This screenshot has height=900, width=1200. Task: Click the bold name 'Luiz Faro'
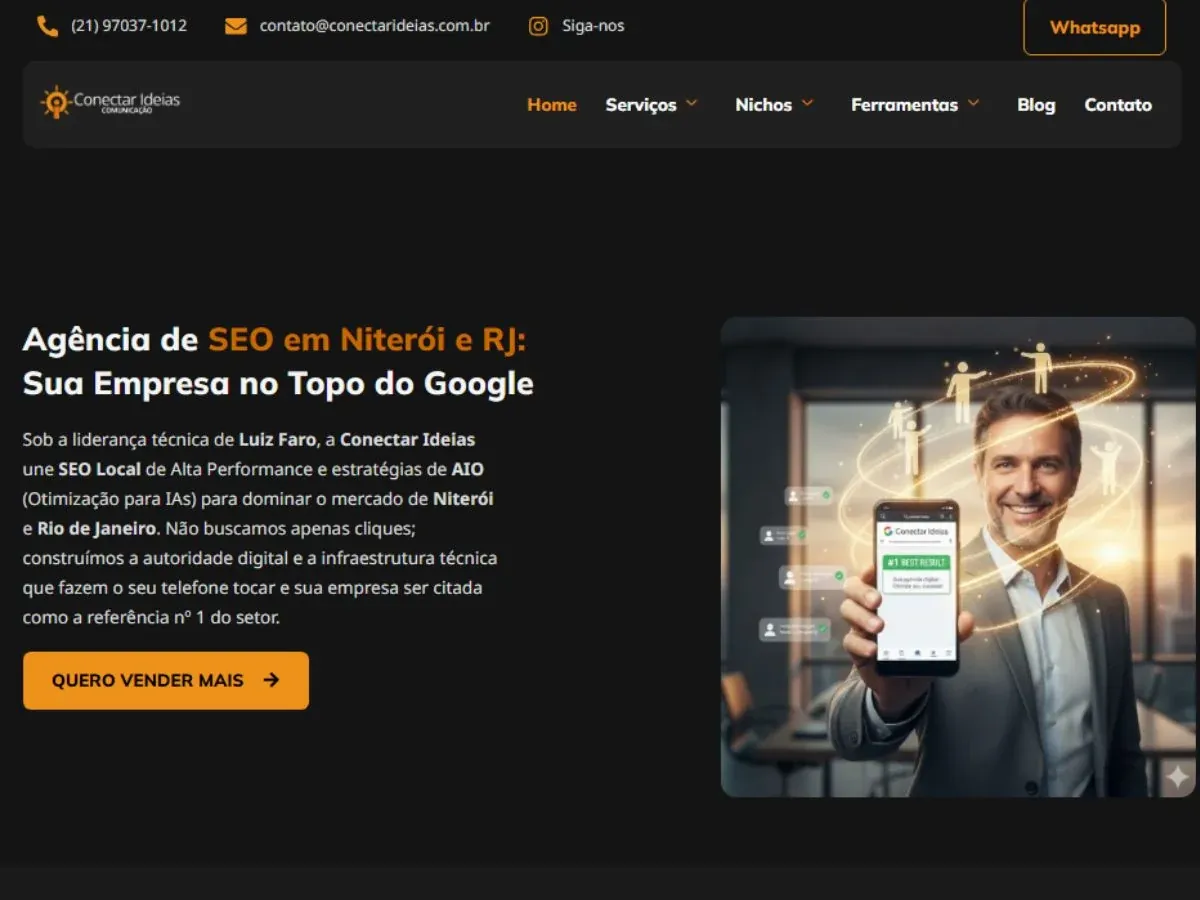click(x=277, y=439)
